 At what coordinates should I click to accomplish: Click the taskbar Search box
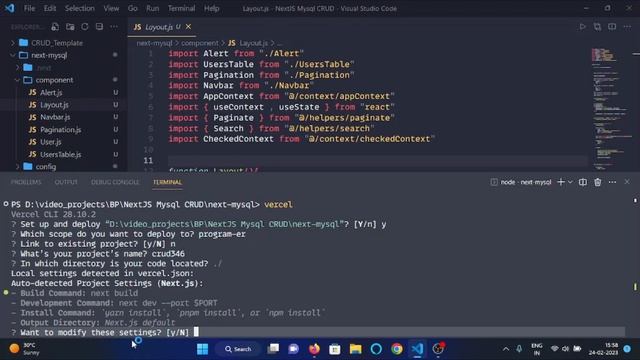tap(238, 349)
